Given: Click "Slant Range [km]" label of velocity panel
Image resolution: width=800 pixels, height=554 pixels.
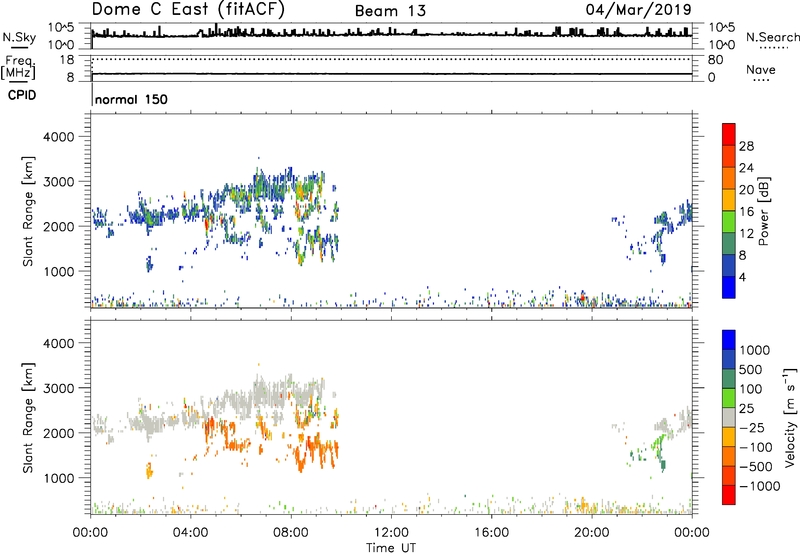Looking at the screenshot, I should (x=29, y=418).
